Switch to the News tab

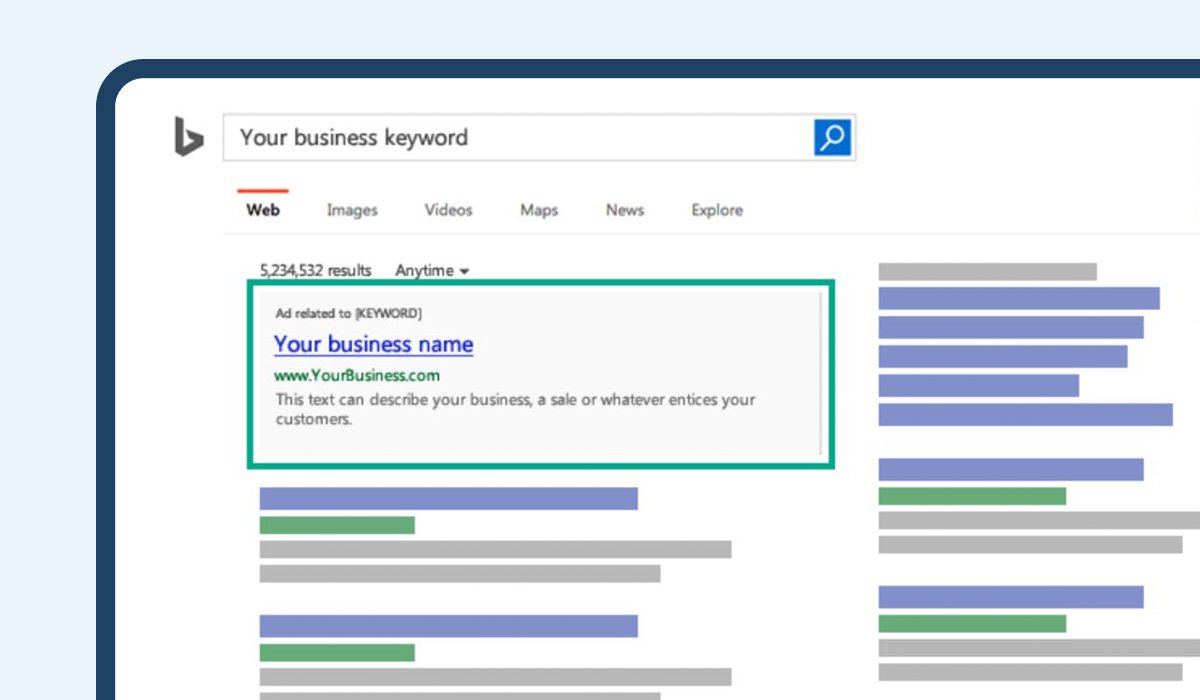[x=625, y=210]
